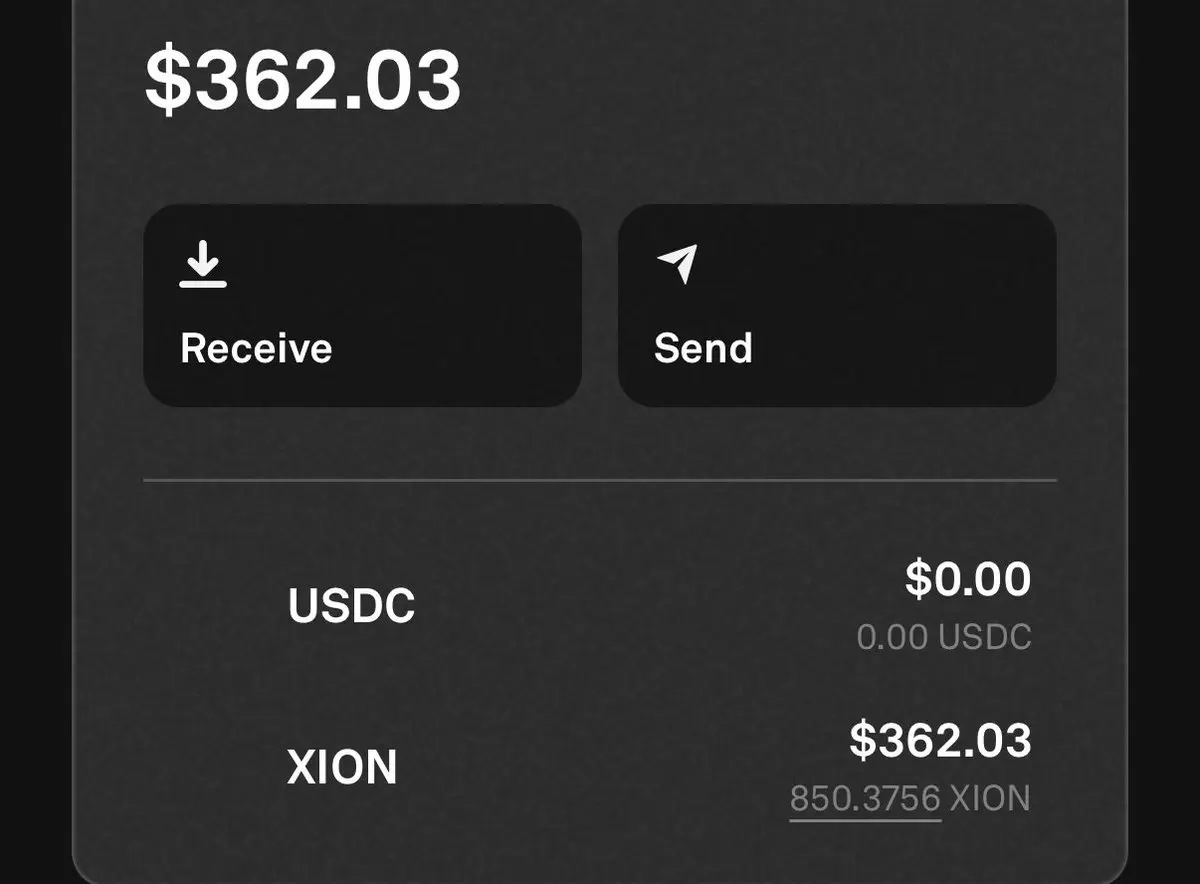Viewport: 1200px width, 884px height.
Task: Click empty space between USDC and XION rows
Action: point(600,688)
